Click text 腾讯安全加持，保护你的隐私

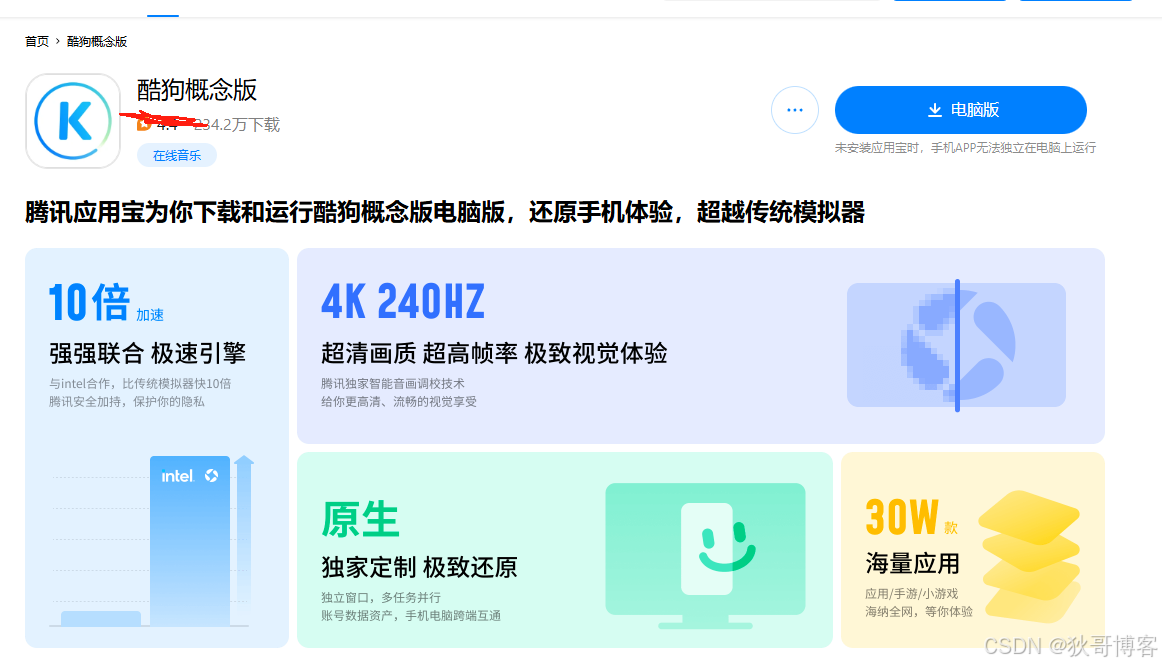point(127,402)
